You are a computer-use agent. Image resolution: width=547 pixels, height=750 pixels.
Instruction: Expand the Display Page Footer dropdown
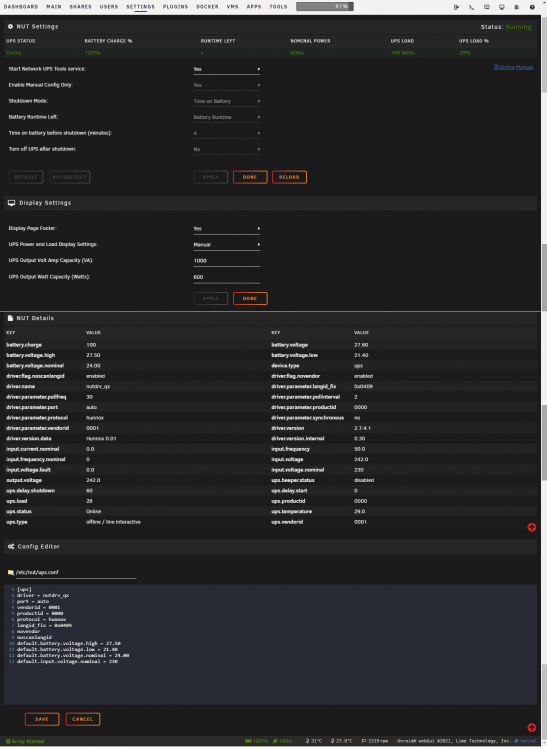(227, 229)
